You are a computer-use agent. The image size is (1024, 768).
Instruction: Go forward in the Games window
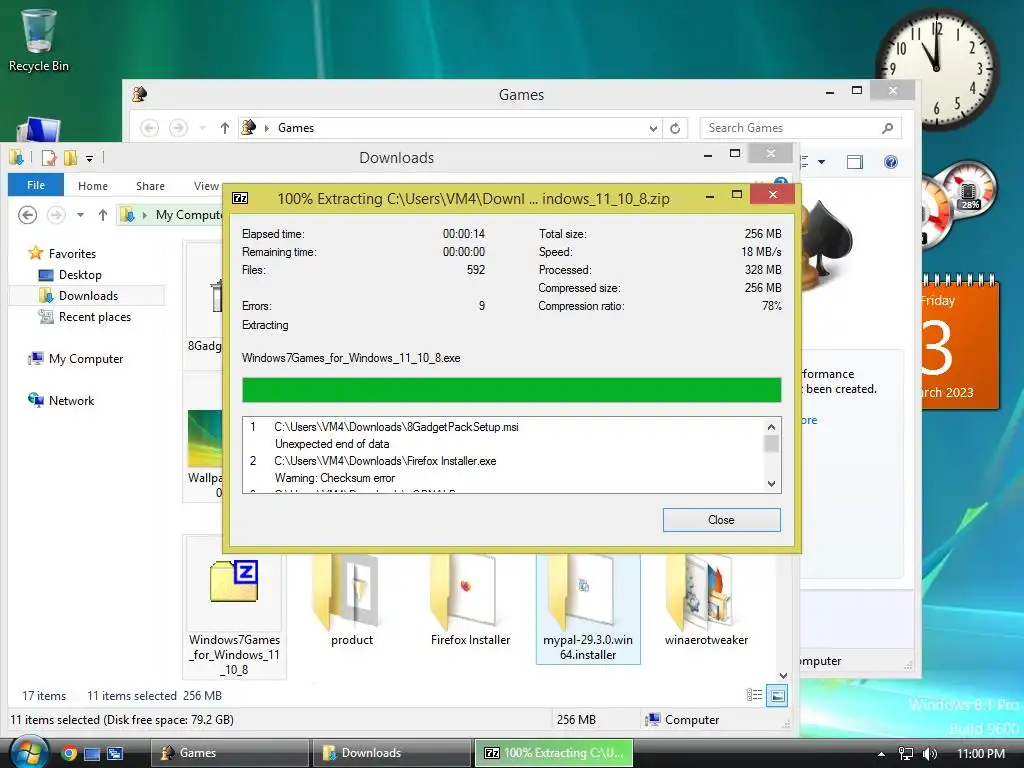click(178, 128)
